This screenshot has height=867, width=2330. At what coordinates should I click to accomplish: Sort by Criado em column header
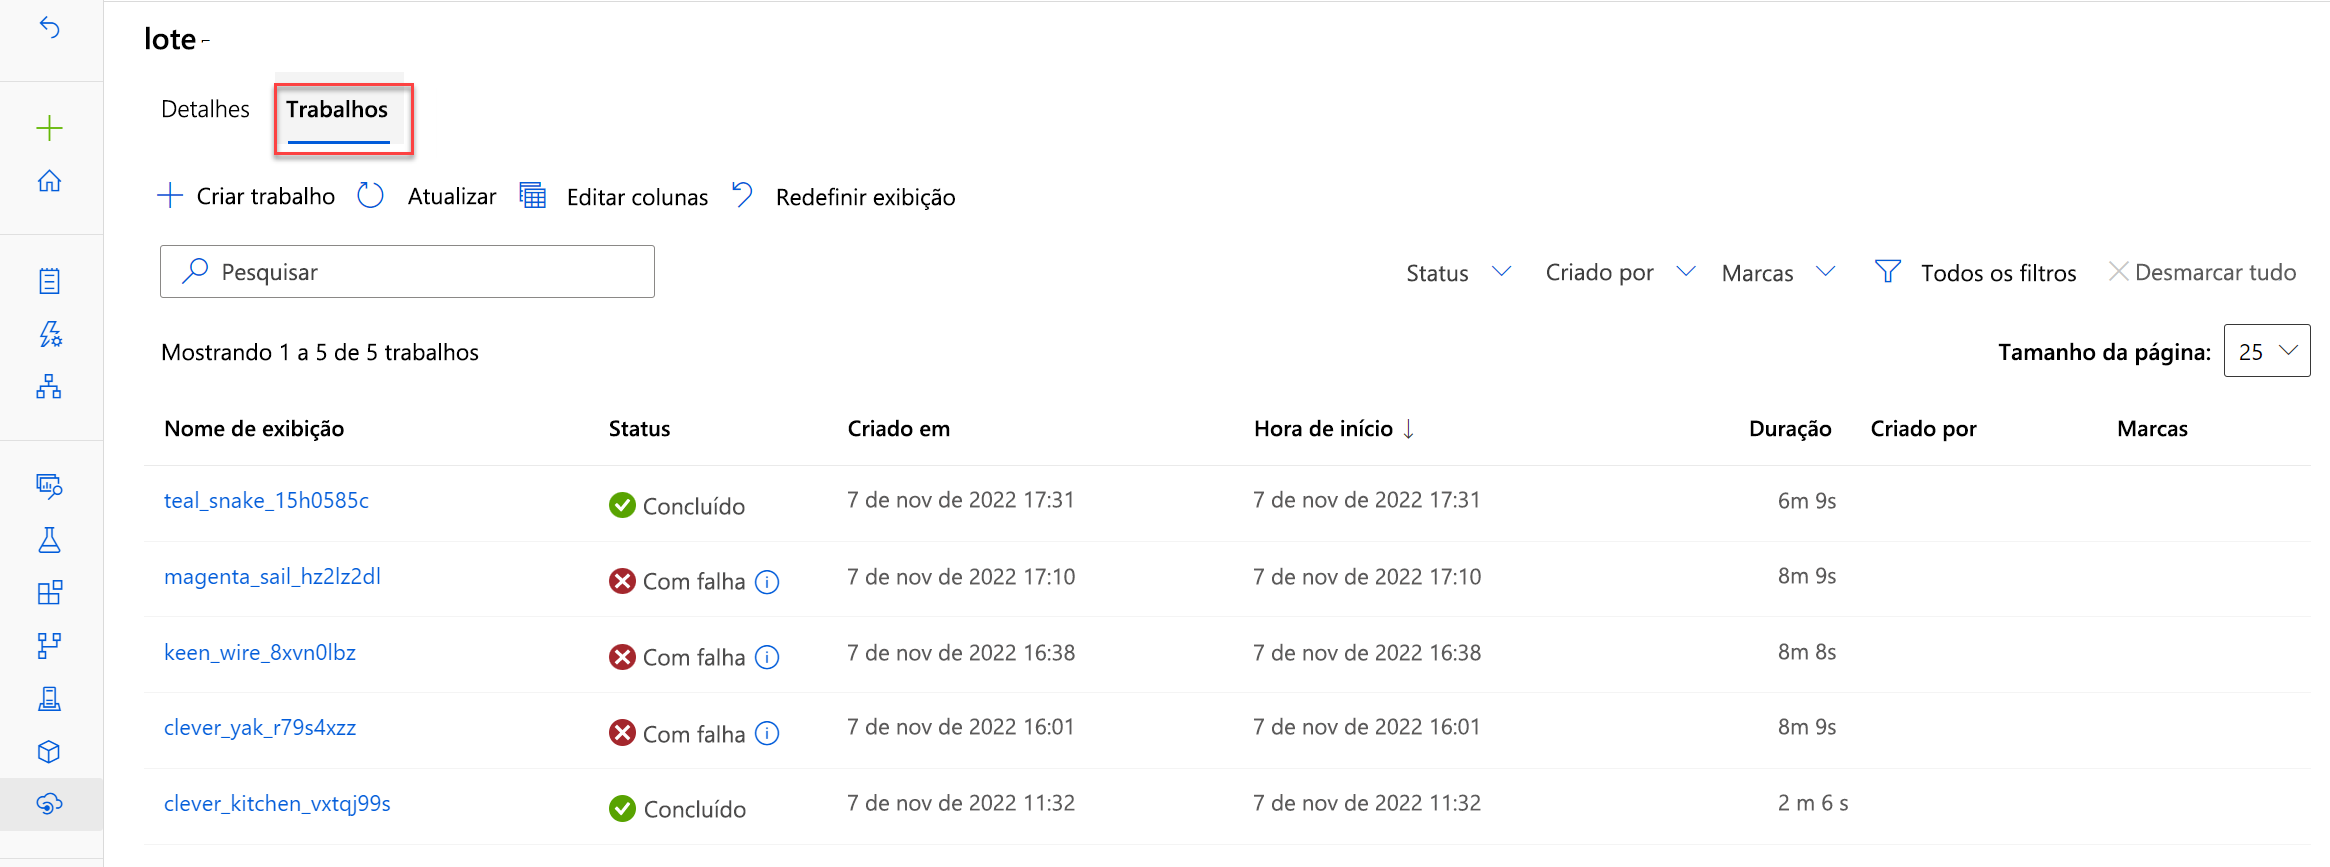[899, 429]
